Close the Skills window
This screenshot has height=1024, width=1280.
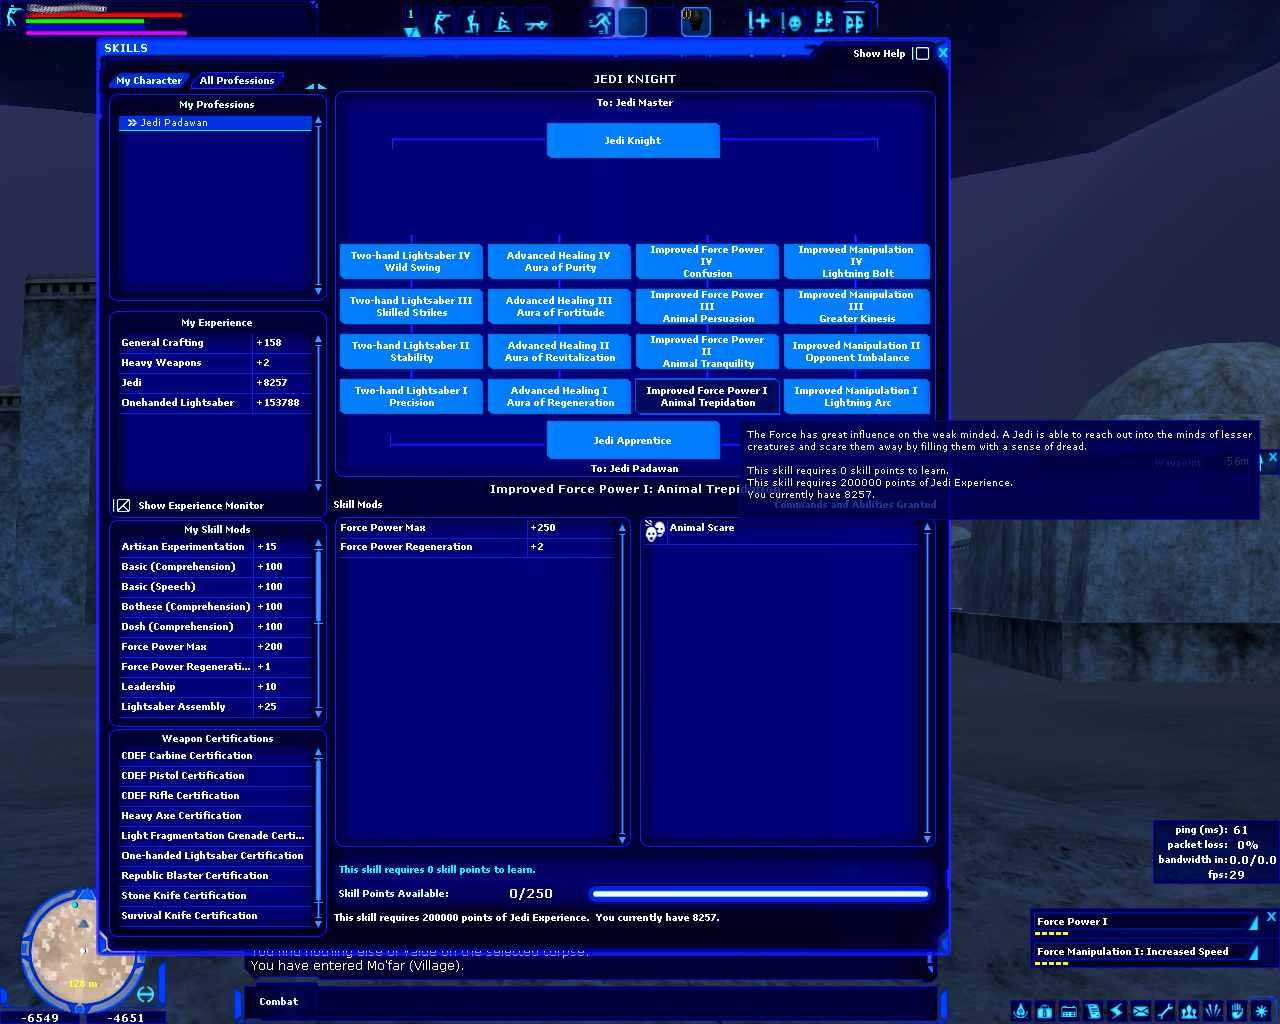[x=942, y=53]
